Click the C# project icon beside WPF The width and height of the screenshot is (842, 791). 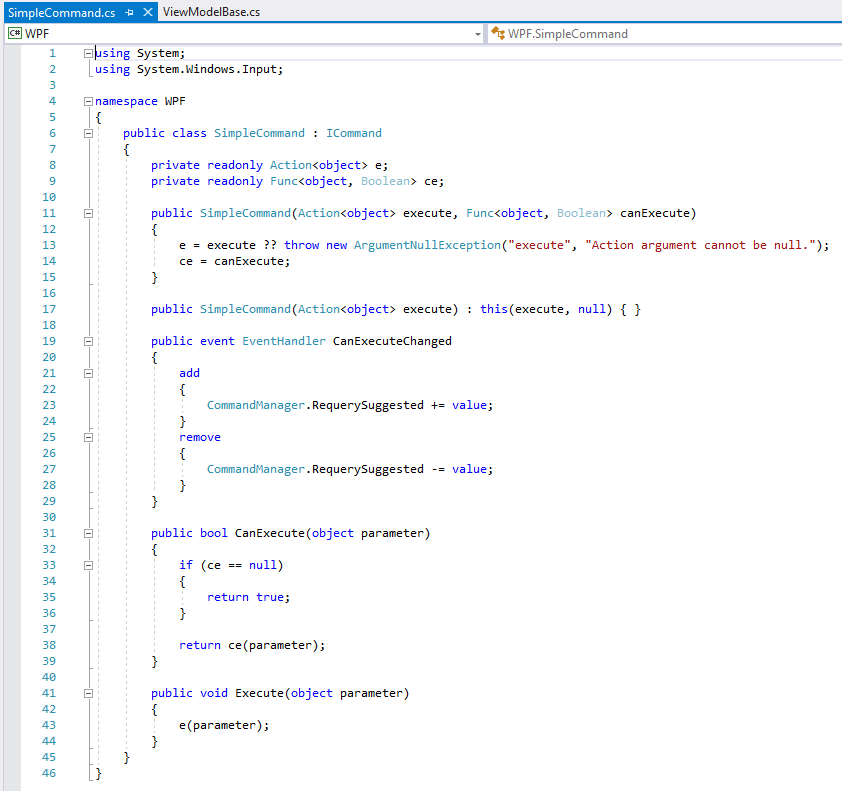[x=14, y=33]
